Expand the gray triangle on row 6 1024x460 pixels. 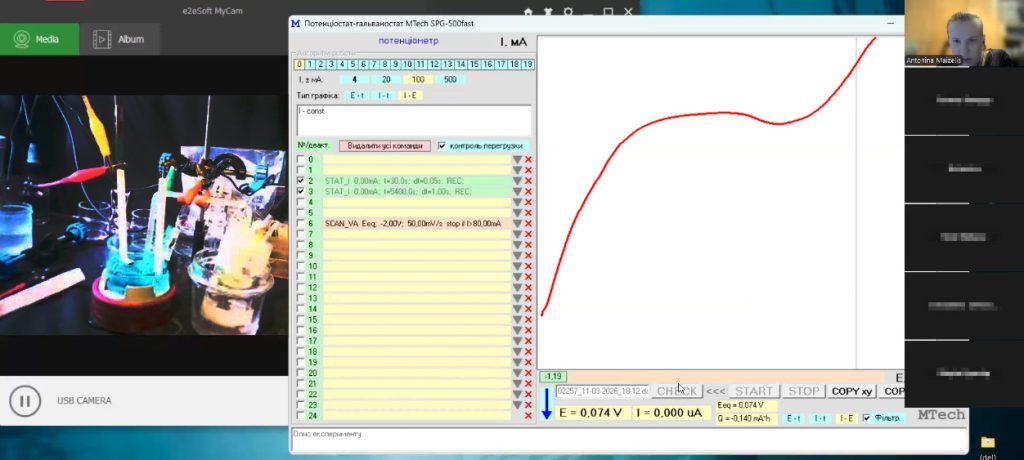pyautogui.click(x=517, y=224)
